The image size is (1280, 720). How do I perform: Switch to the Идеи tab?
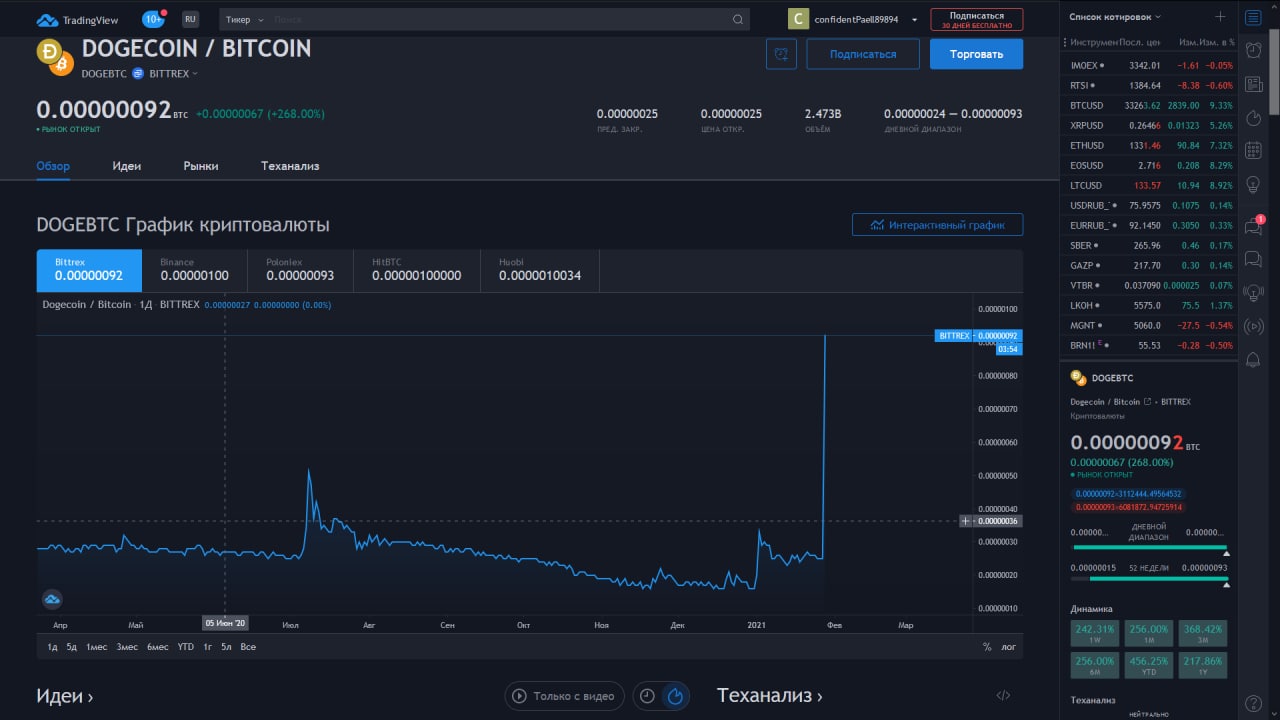coord(127,166)
